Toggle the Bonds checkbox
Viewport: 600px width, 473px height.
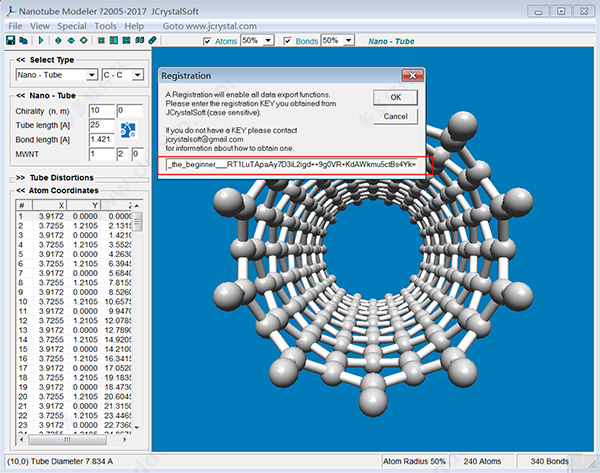(288, 41)
